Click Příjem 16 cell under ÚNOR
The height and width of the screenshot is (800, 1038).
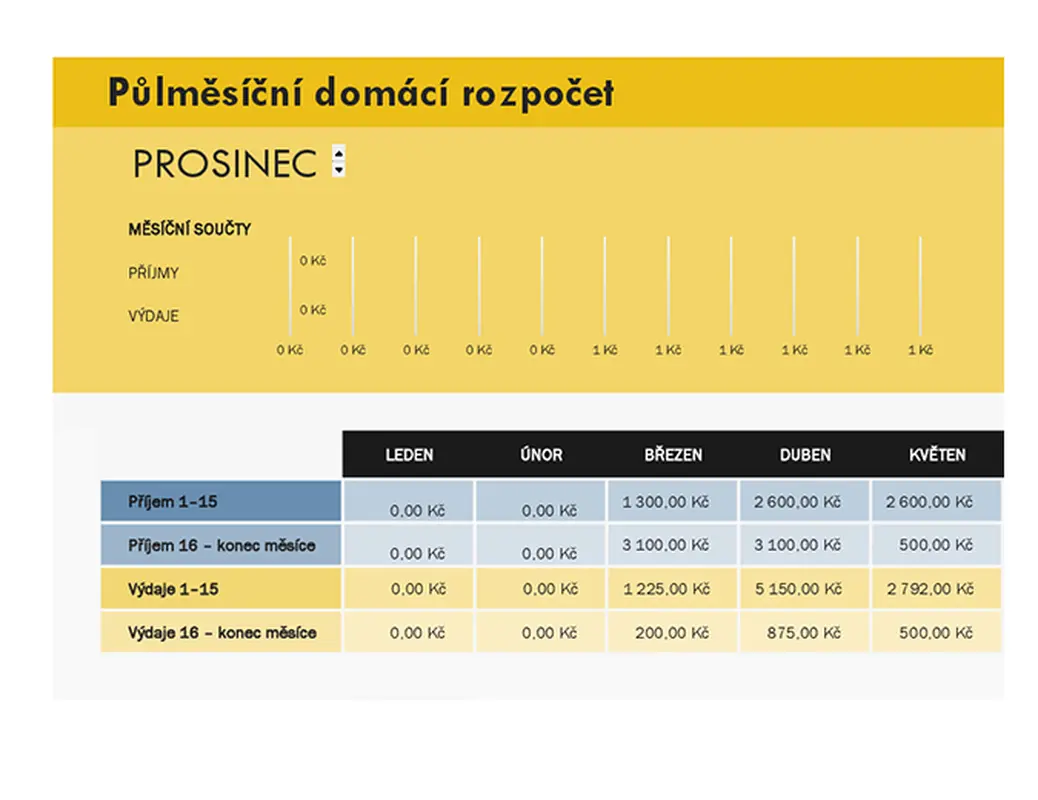tap(541, 545)
